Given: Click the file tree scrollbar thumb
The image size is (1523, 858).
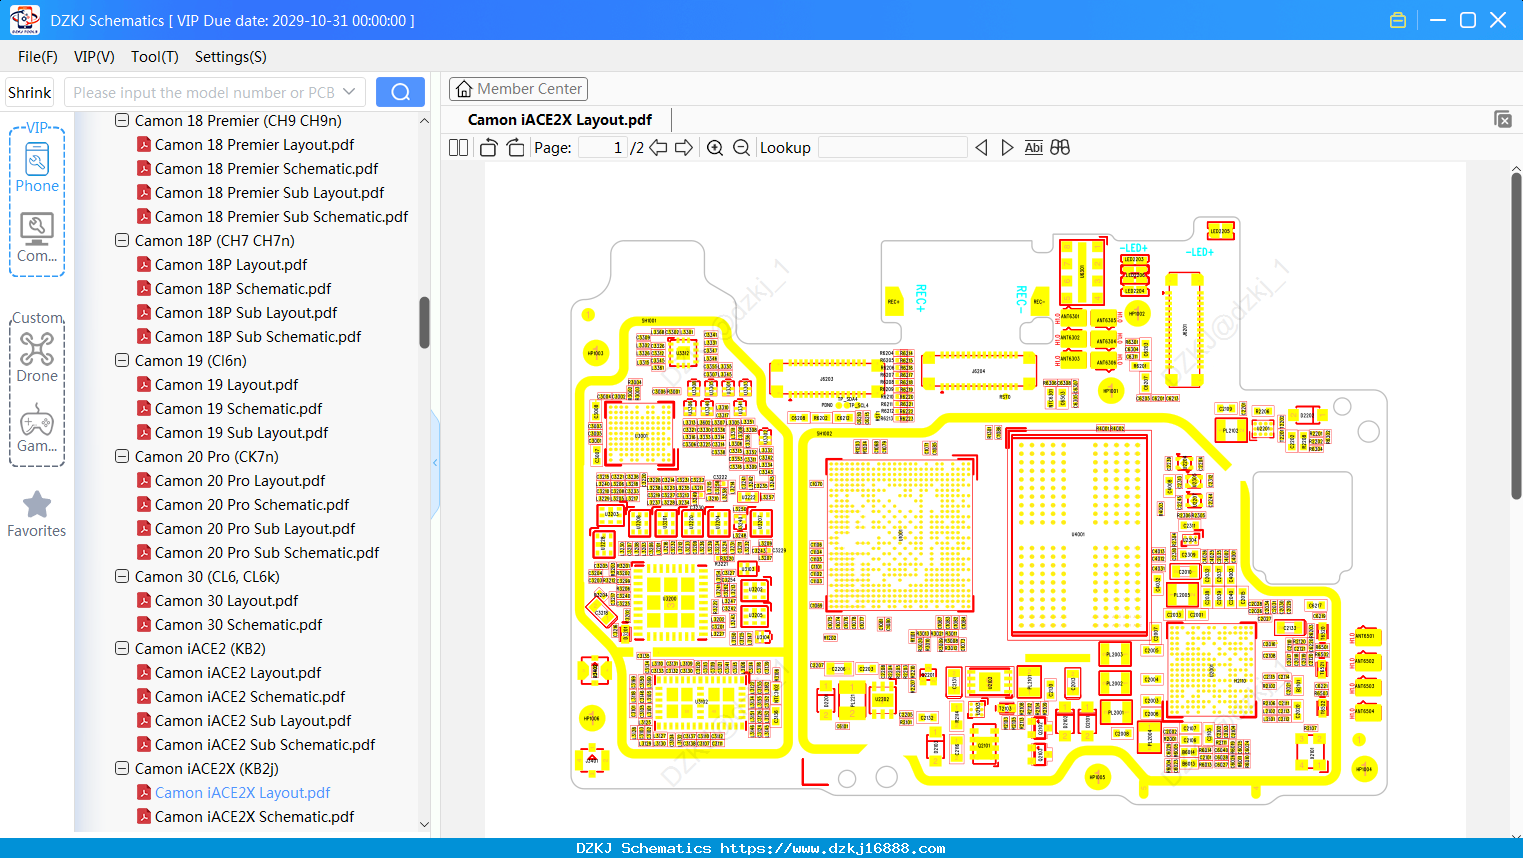Looking at the screenshot, I should pos(424,322).
